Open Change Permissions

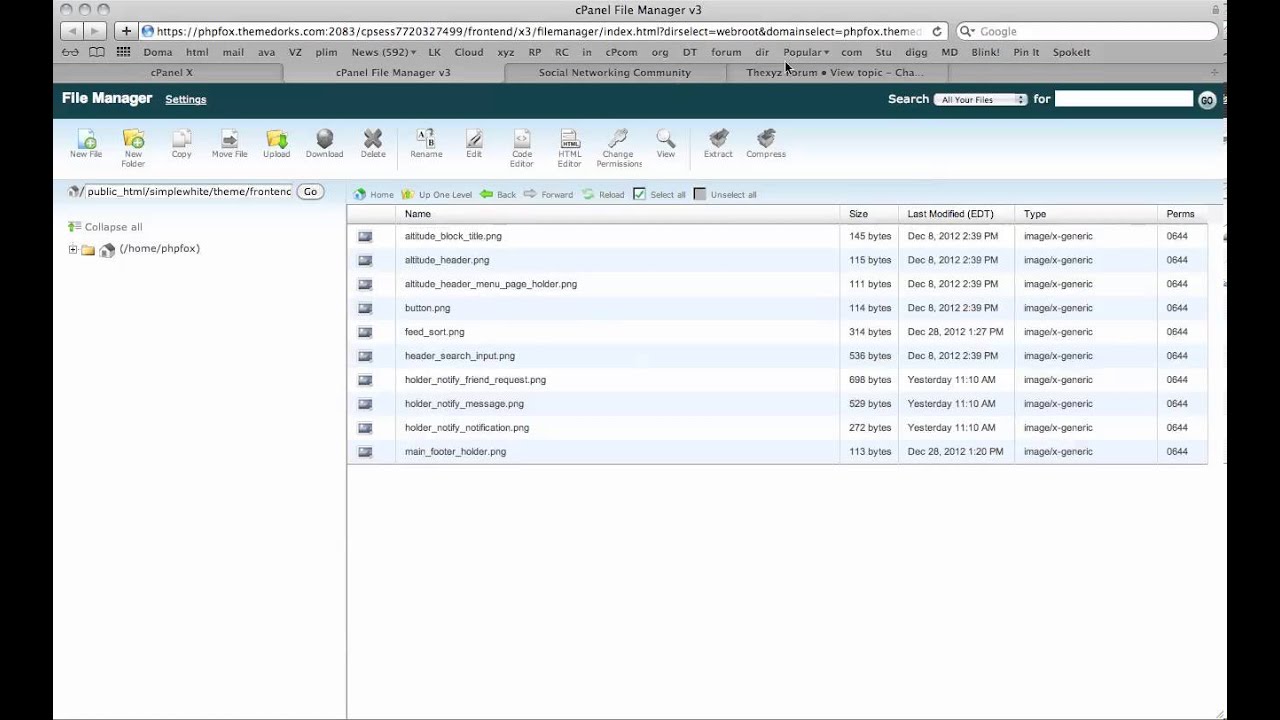click(x=618, y=148)
